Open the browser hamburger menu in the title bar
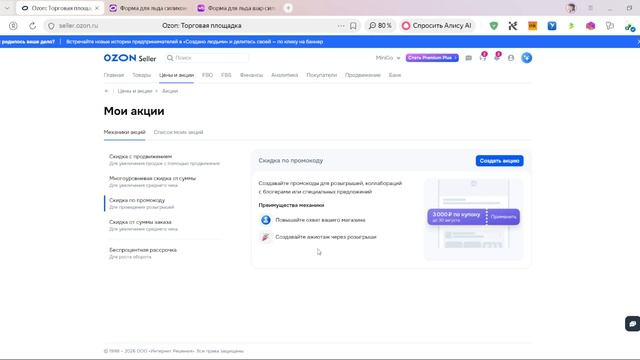The image size is (640, 360). [x=590, y=8]
